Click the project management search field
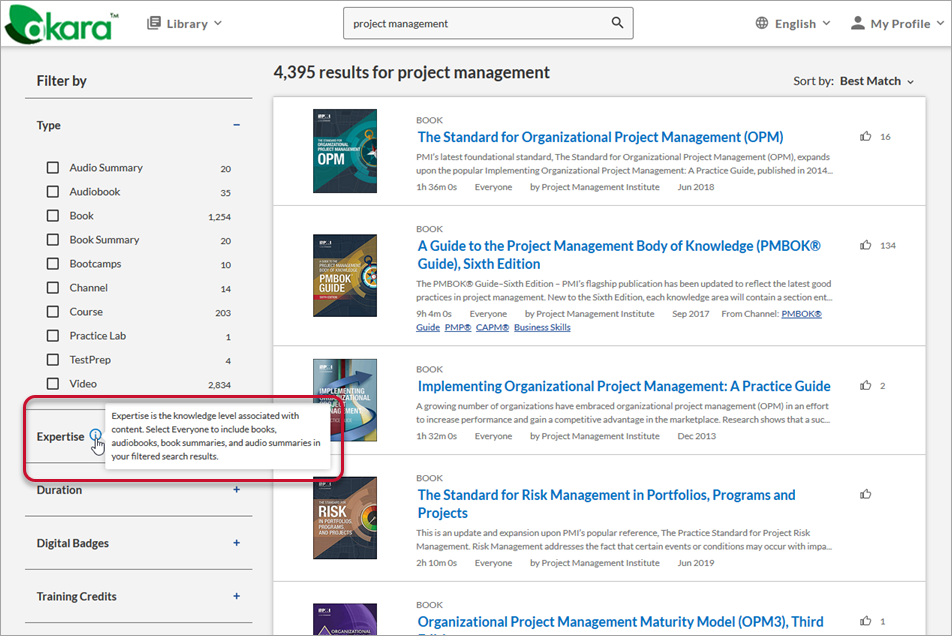Screen dimensions: 952x636 click(475, 23)
